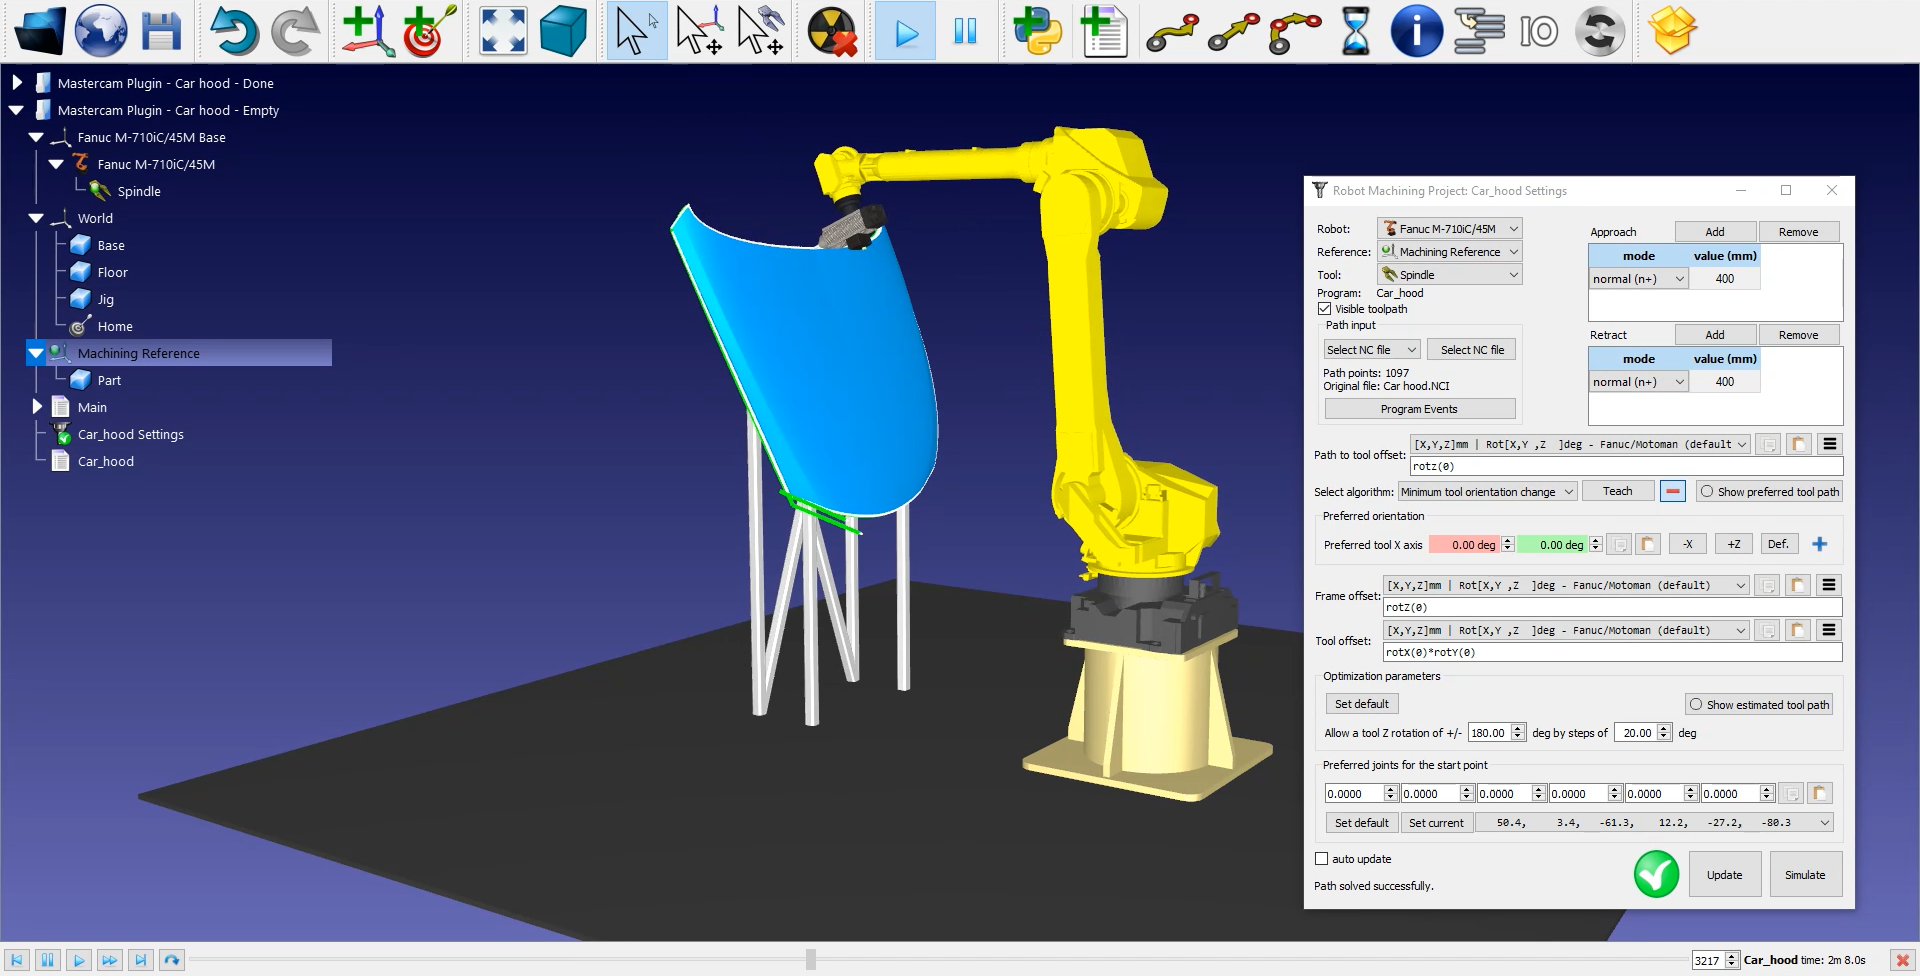Toggle the Visible toolpath checkbox
Screen dimensions: 1920x976
point(1325,309)
